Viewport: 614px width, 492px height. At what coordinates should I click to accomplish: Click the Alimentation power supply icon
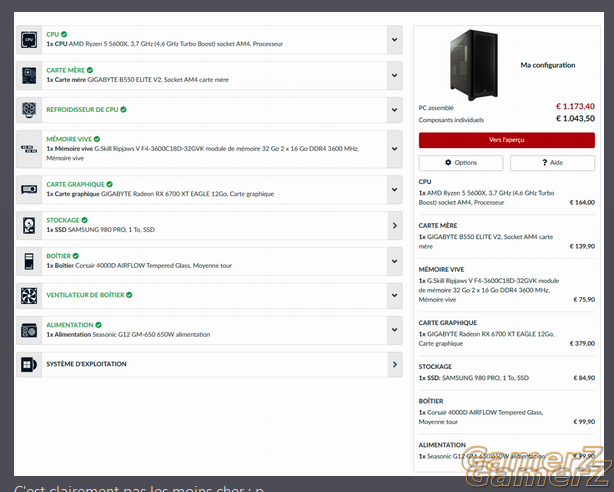pyautogui.click(x=29, y=330)
